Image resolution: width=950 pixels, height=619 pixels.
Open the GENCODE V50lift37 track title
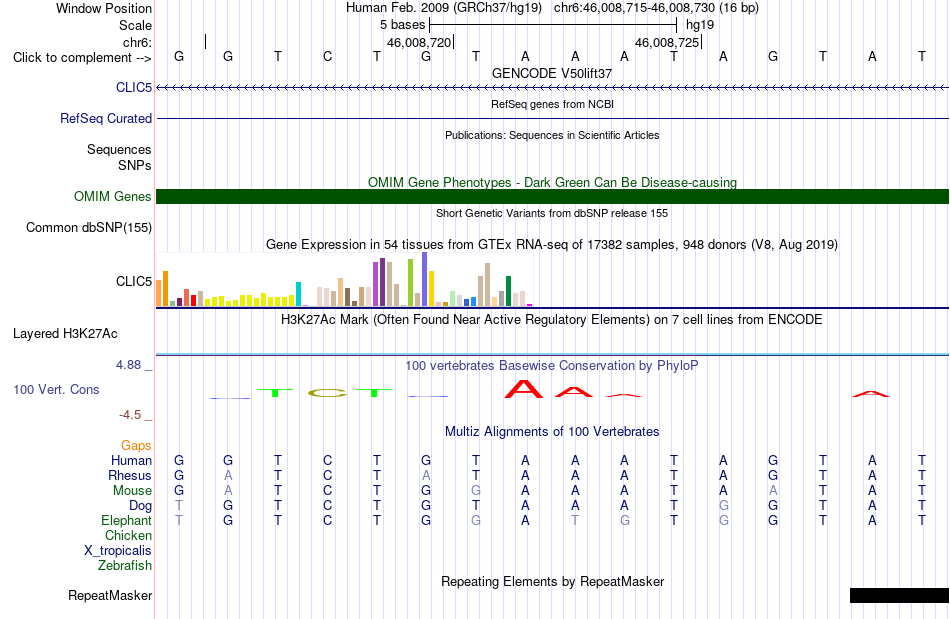pos(552,73)
